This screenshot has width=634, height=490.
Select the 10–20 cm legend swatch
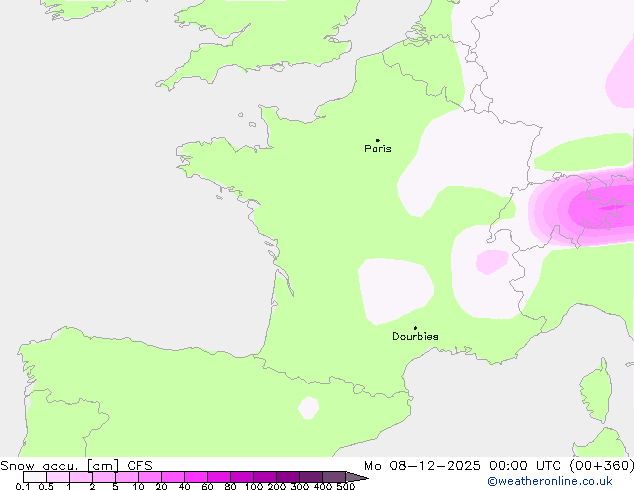(150, 477)
